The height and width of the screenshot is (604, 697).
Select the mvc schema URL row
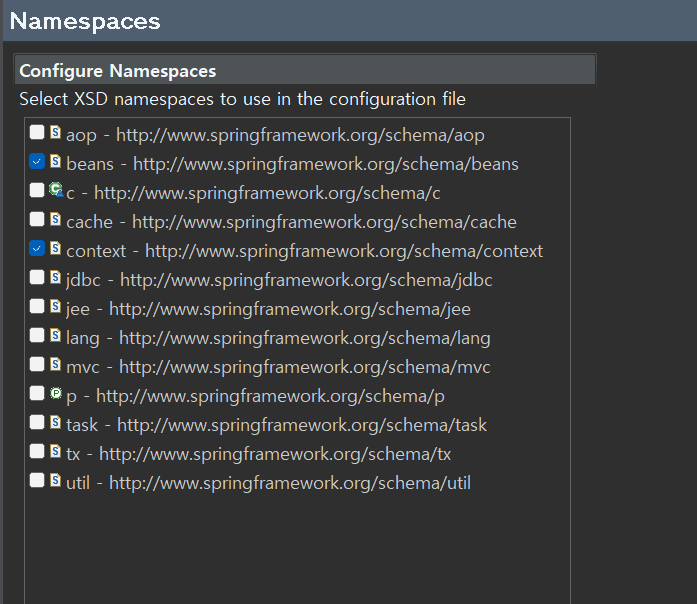click(278, 367)
